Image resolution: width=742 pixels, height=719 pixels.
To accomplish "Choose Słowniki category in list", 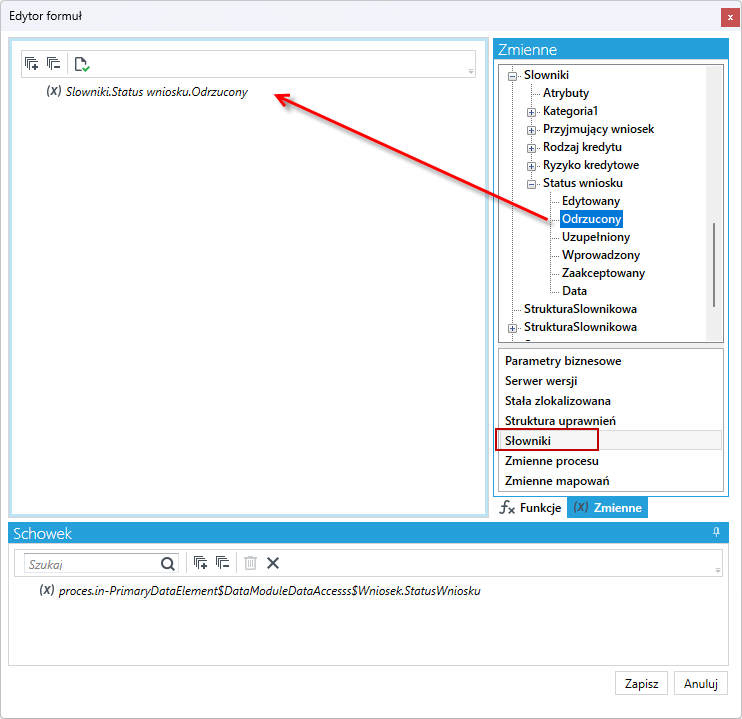I will coord(610,441).
